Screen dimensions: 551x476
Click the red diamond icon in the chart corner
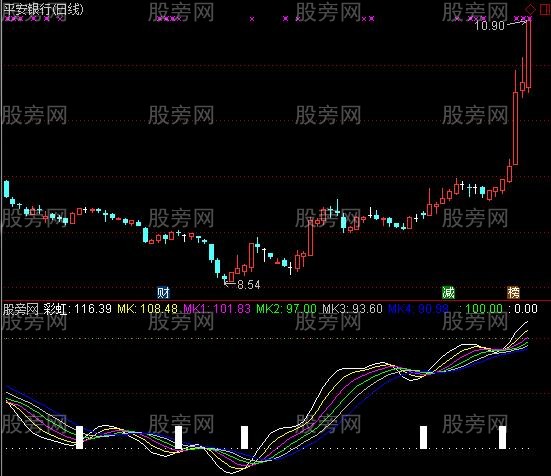[530, 9]
